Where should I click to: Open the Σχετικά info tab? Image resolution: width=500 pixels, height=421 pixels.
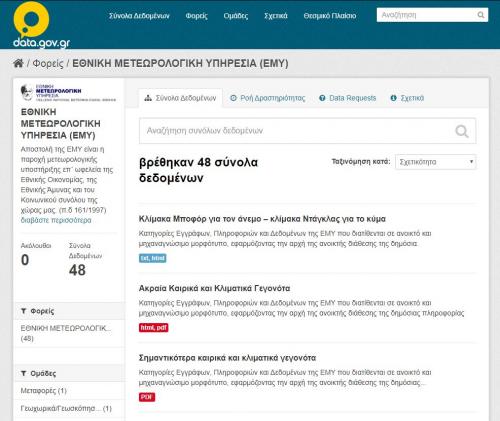(407, 98)
